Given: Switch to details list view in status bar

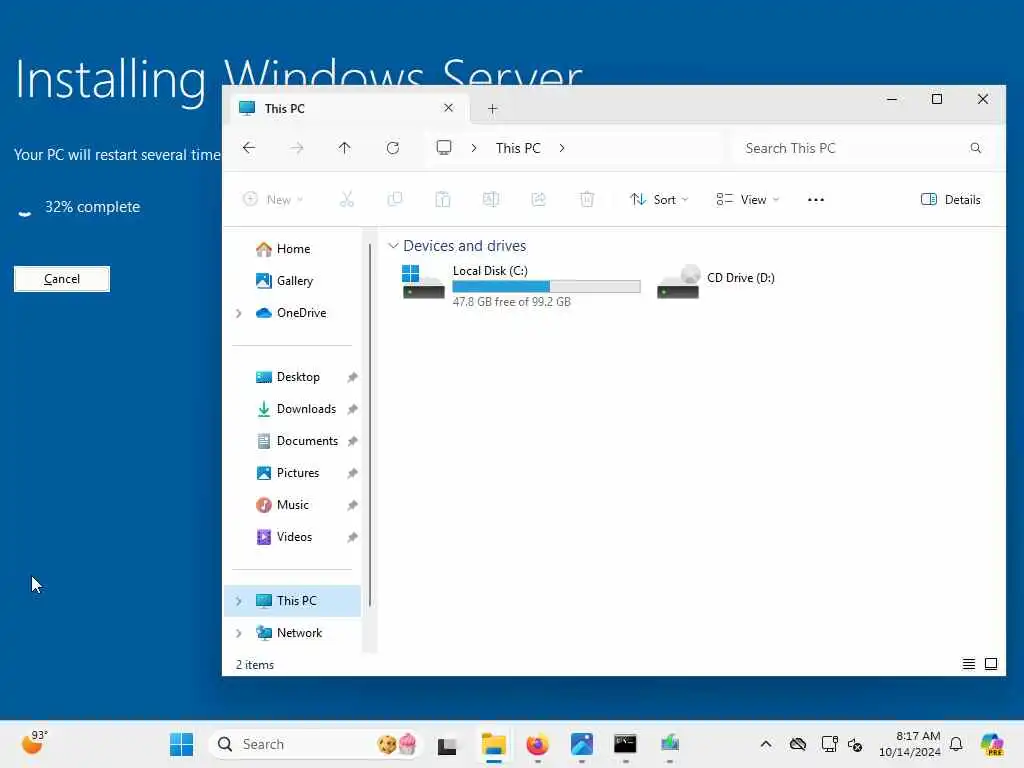Looking at the screenshot, I should point(968,664).
